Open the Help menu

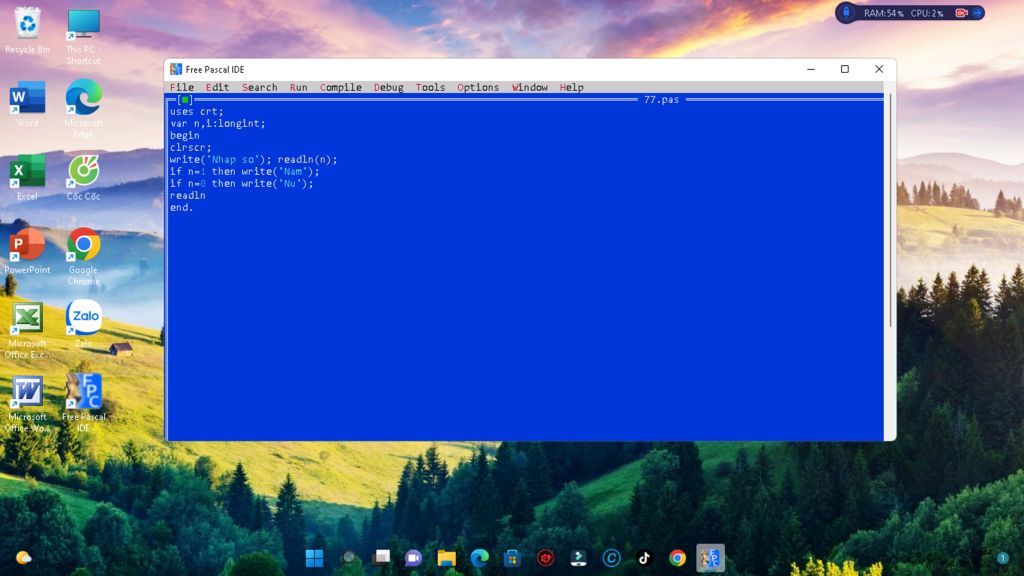[571, 87]
